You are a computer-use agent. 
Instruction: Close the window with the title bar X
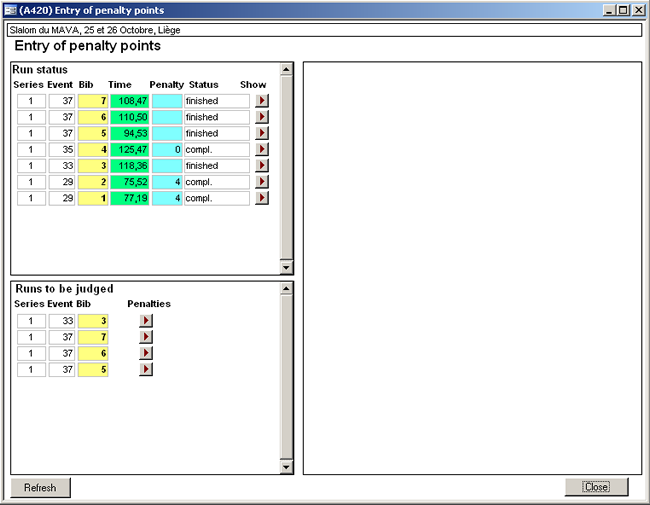click(x=639, y=10)
